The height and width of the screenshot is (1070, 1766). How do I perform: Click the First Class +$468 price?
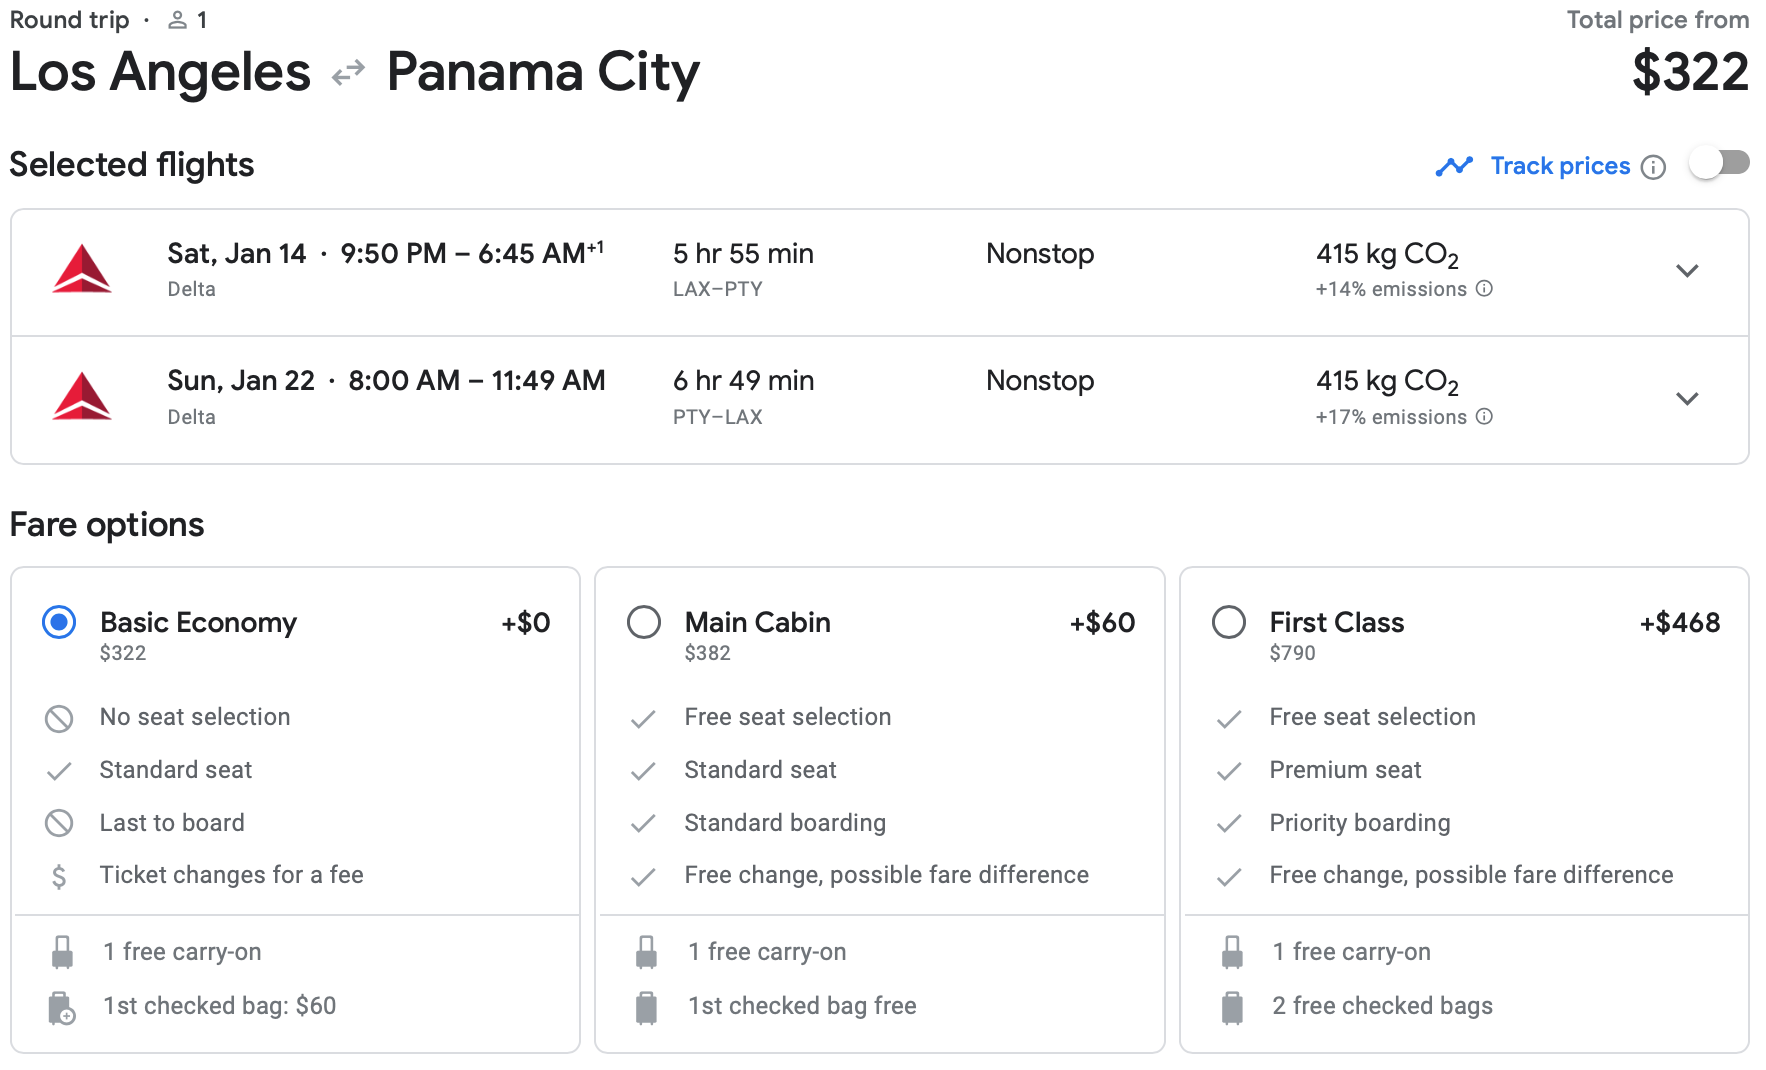click(1679, 622)
